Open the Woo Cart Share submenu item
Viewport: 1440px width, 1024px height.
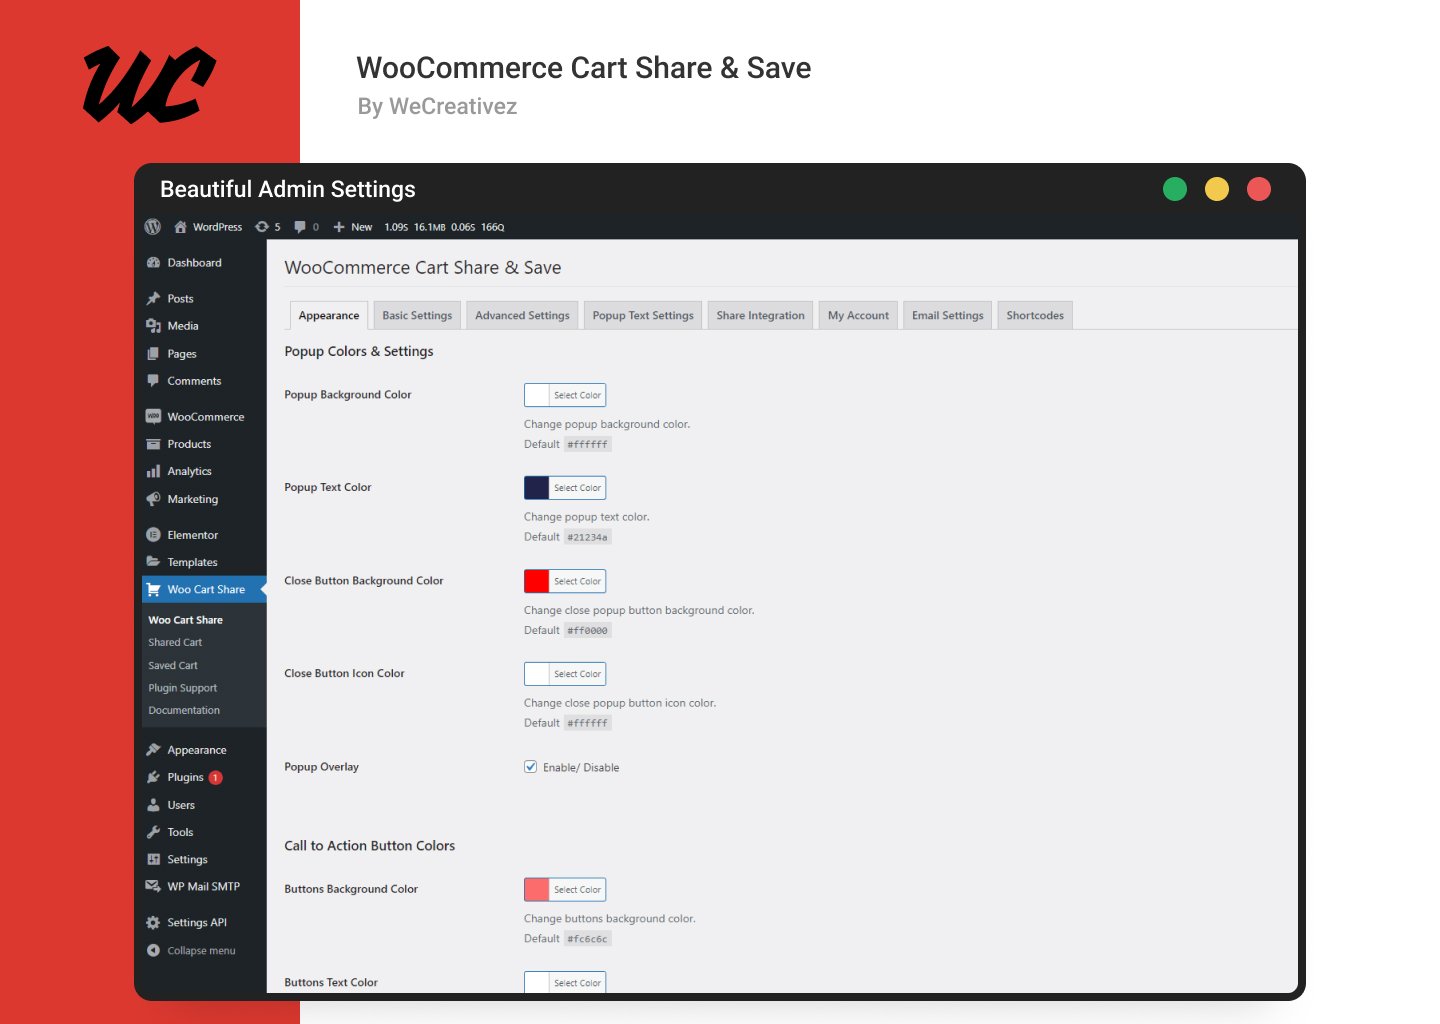click(x=186, y=620)
